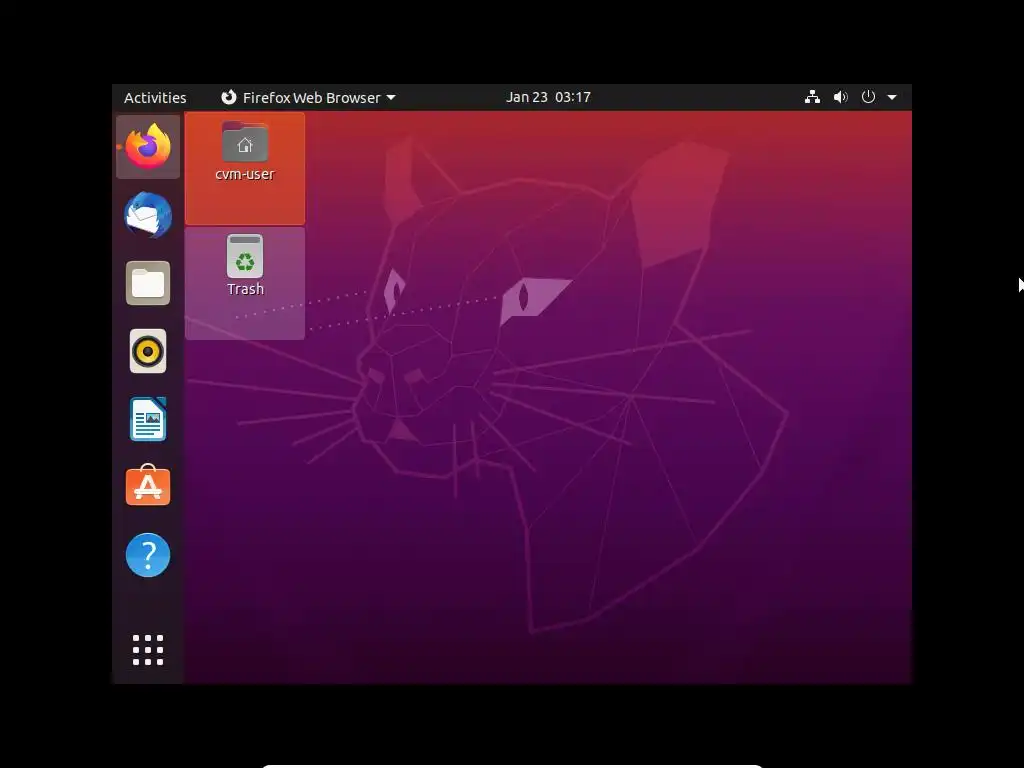This screenshot has height=768, width=1024.
Task: Open Ubuntu Software store icon
Action: tap(148, 486)
